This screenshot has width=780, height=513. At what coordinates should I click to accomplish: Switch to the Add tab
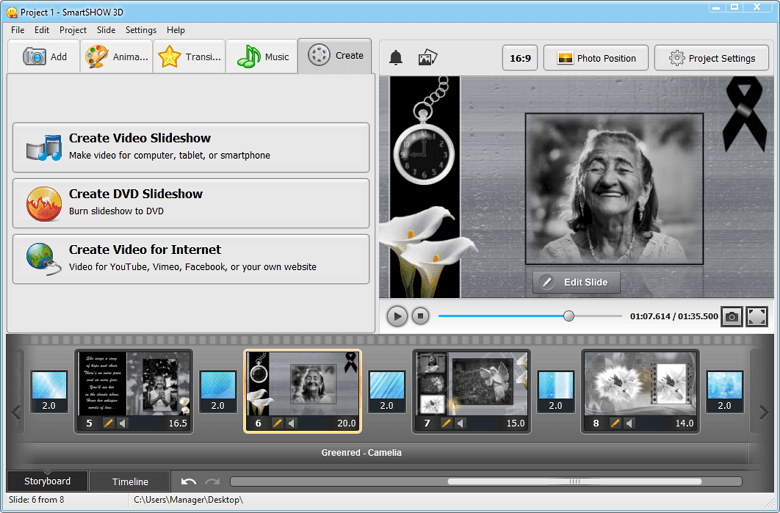[x=44, y=56]
